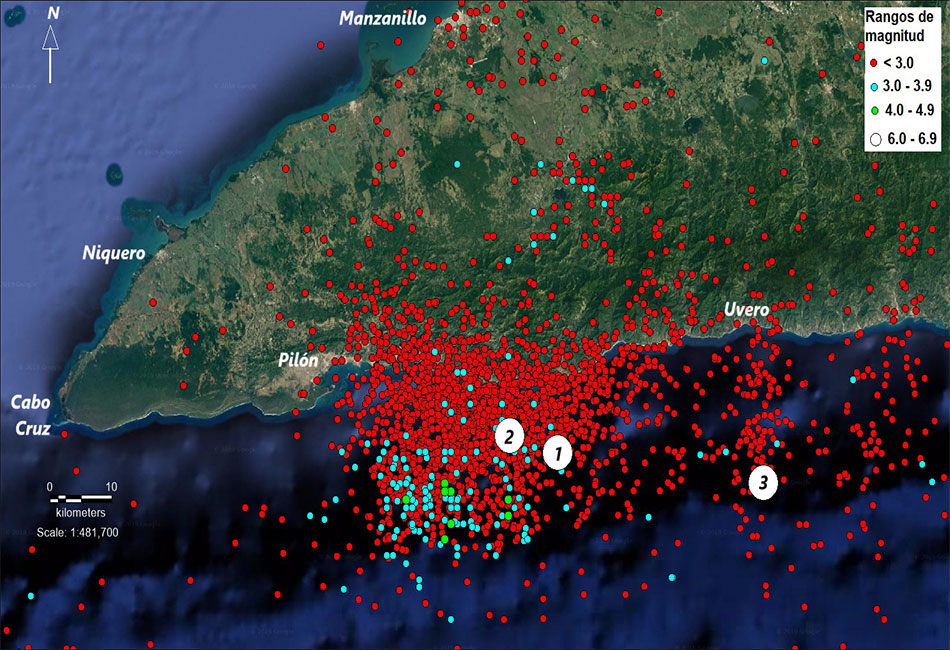950x650 pixels.
Task: Click the '6.0 - 6.9' legend text
Action: [911, 139]
